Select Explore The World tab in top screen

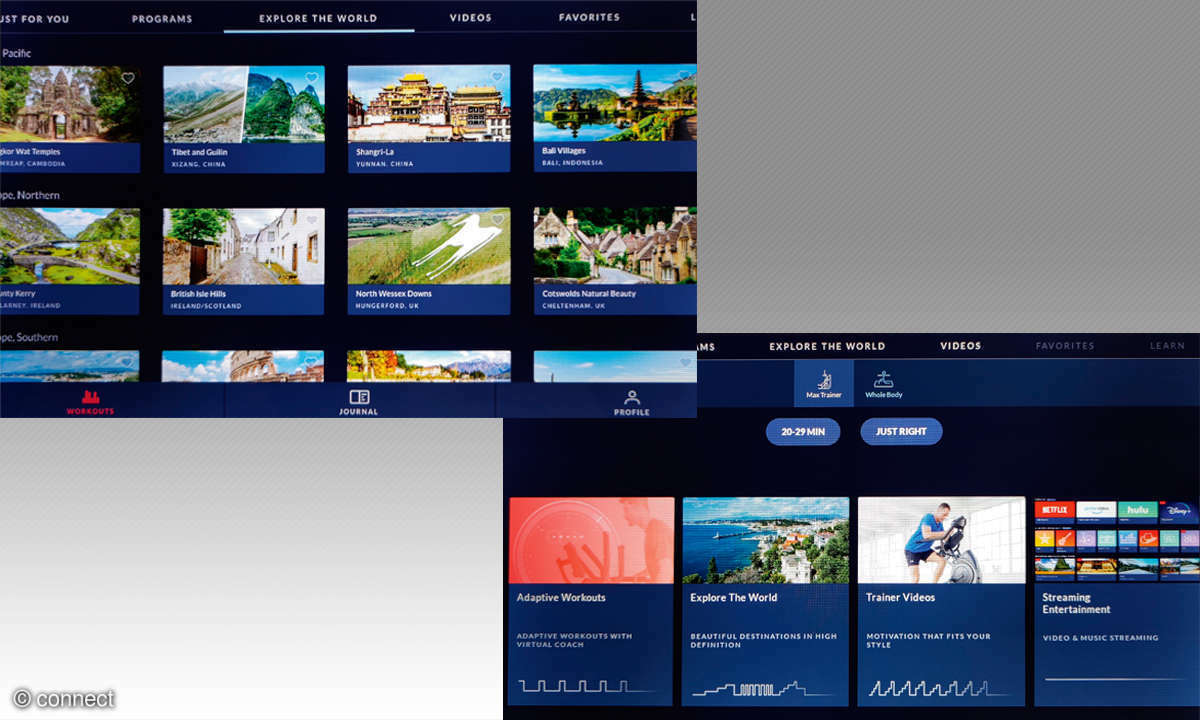[318, 18]
